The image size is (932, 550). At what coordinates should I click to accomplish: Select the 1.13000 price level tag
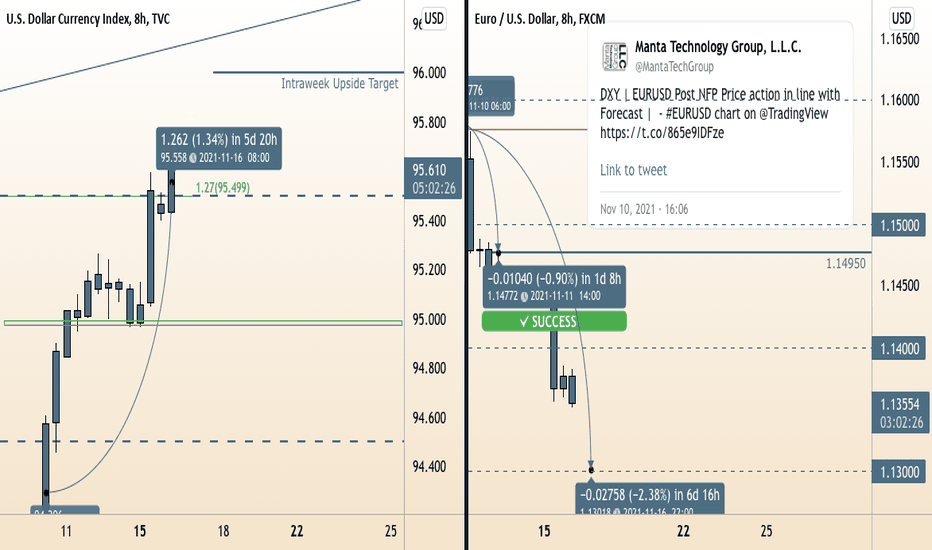(900, 472)
